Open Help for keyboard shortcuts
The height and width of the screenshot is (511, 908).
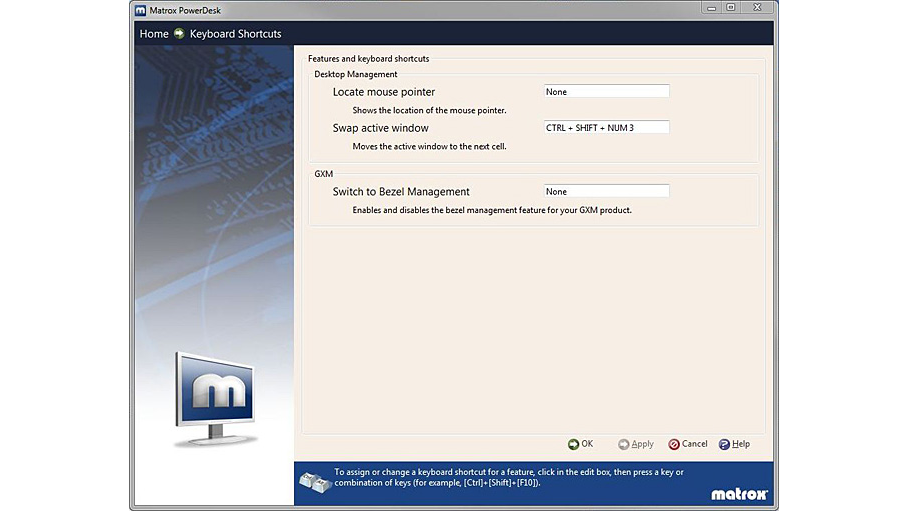734,444
